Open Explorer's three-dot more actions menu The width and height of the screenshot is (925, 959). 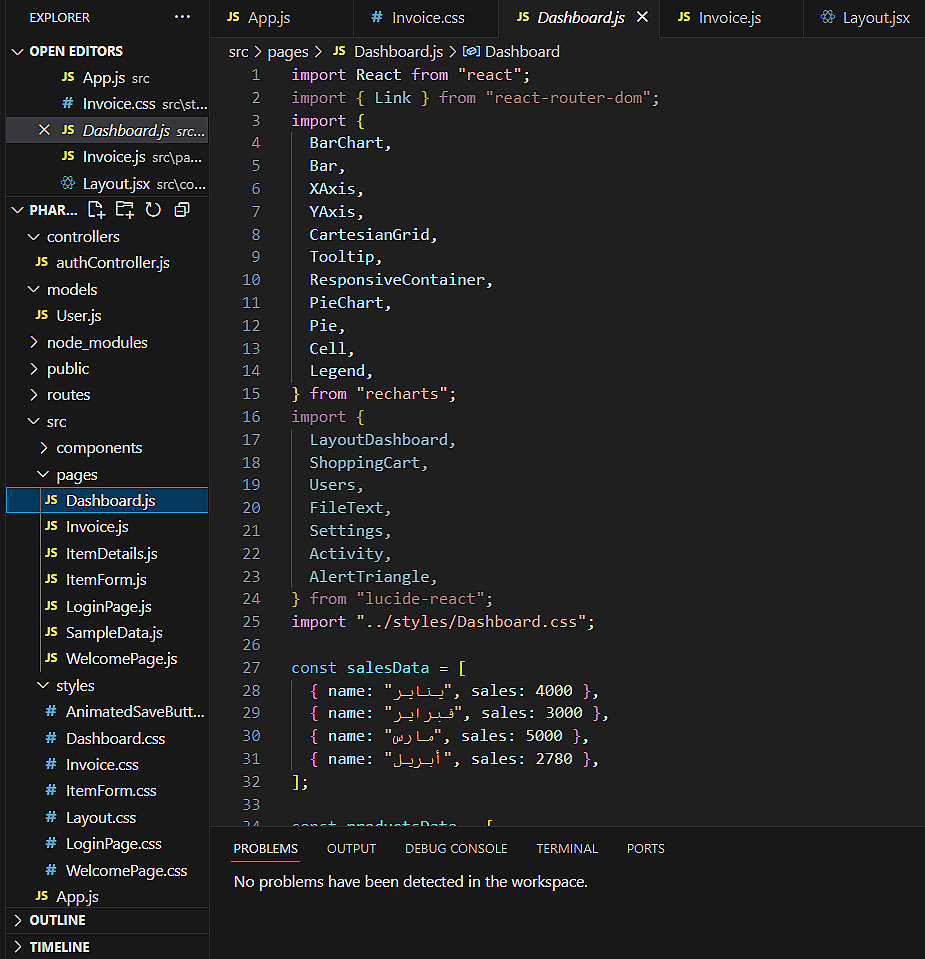pos(182,18)
